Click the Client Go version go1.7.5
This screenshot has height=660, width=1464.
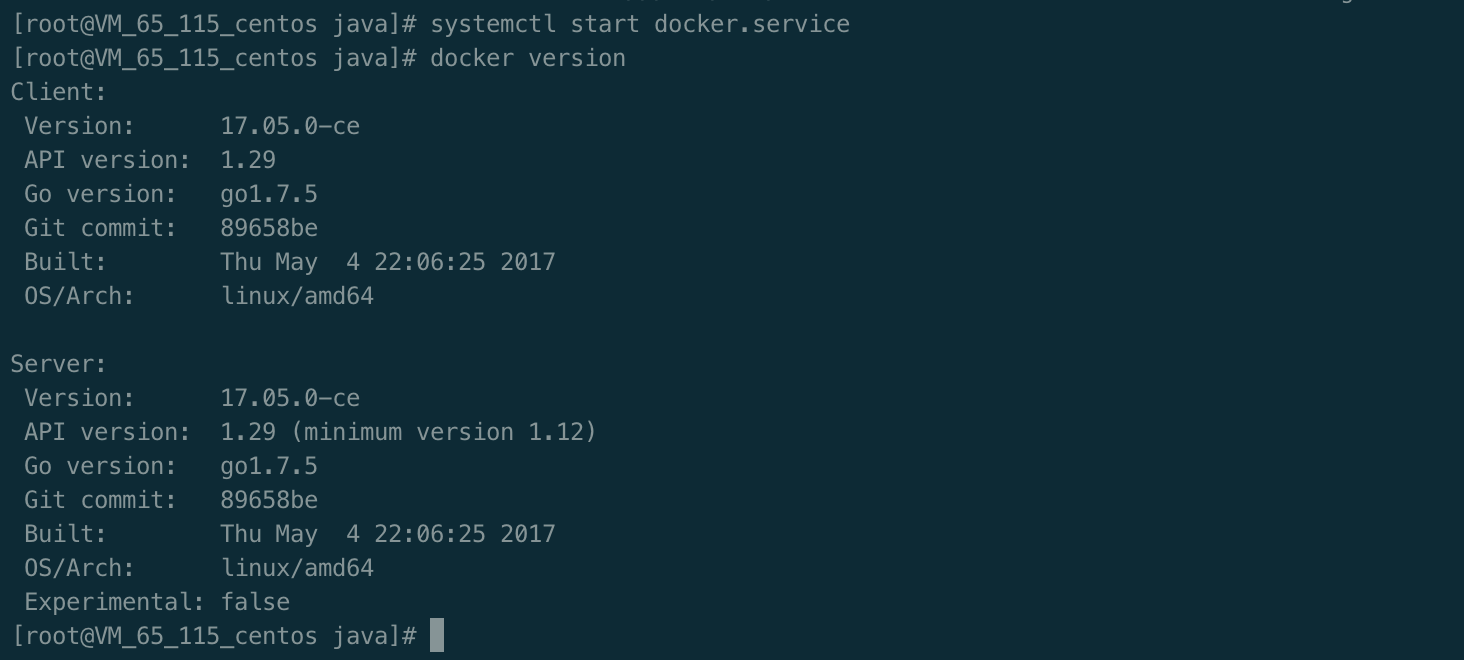pyautogui.click(x=269, y=194)
